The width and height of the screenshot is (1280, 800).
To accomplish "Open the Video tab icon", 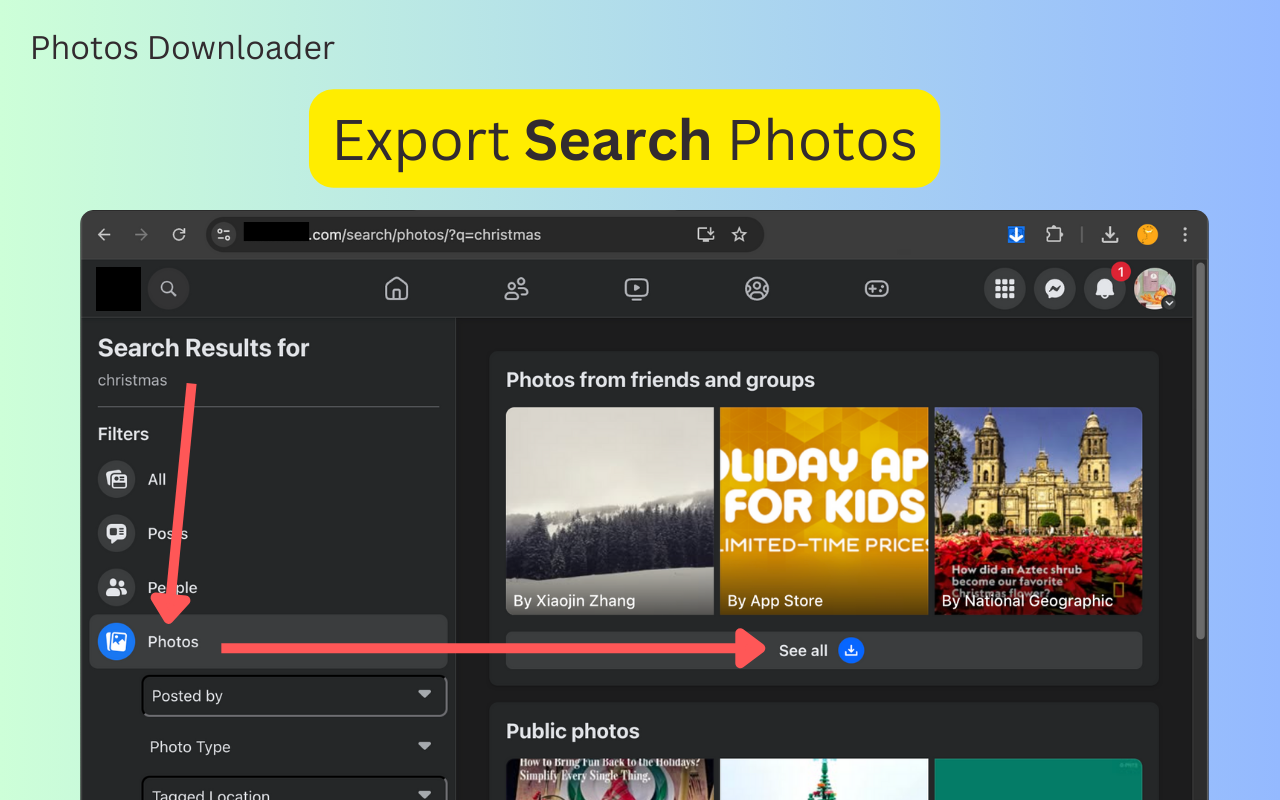I will [x=636, y=289].
